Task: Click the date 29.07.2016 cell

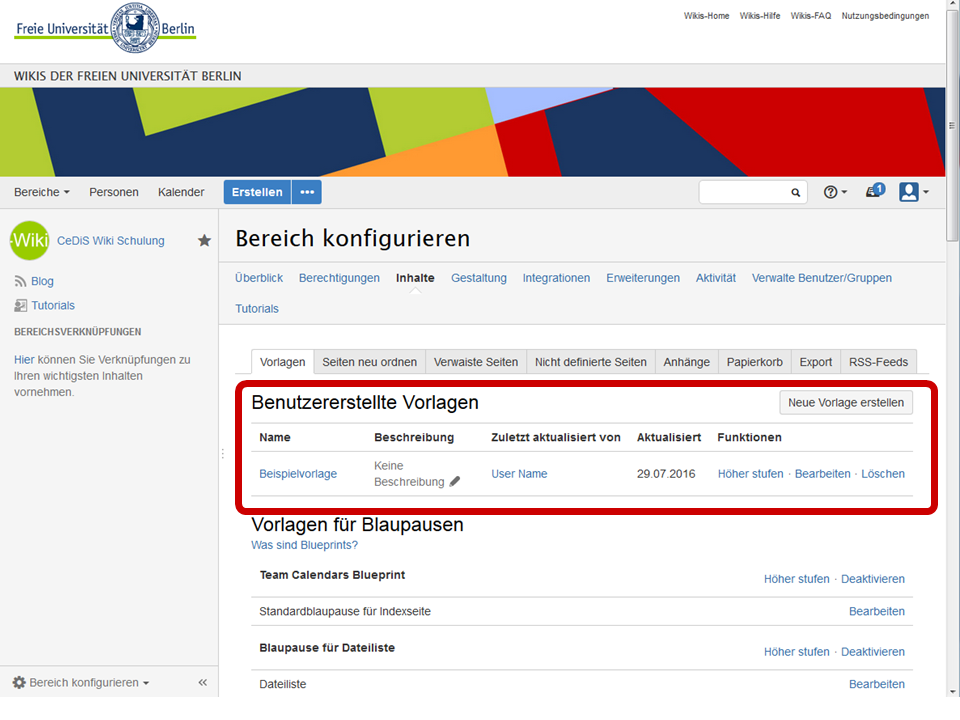Action: click(666, 474)
